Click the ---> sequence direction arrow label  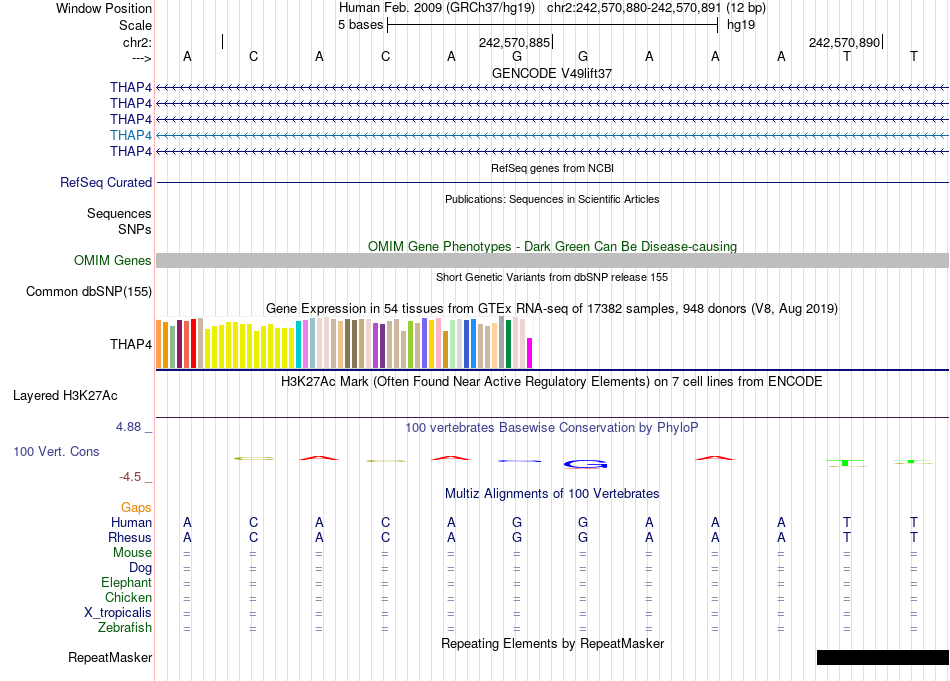pyautogui.click(x=142, y=58)
